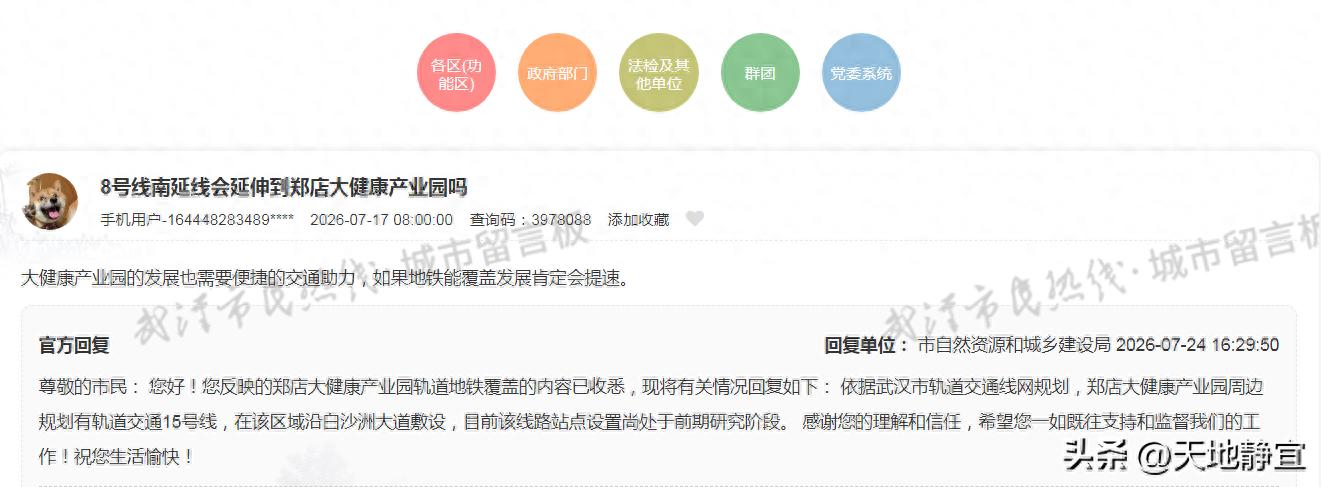Click the gray heart favorite icon
Viewport: 1321px width, 487px height.
[695, 219]
